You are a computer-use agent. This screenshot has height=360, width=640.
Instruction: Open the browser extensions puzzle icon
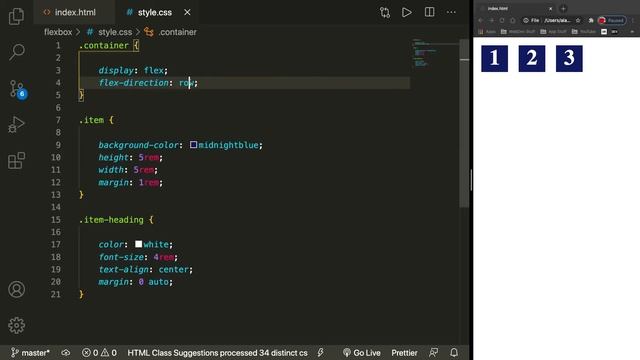[x=591, y=20]
